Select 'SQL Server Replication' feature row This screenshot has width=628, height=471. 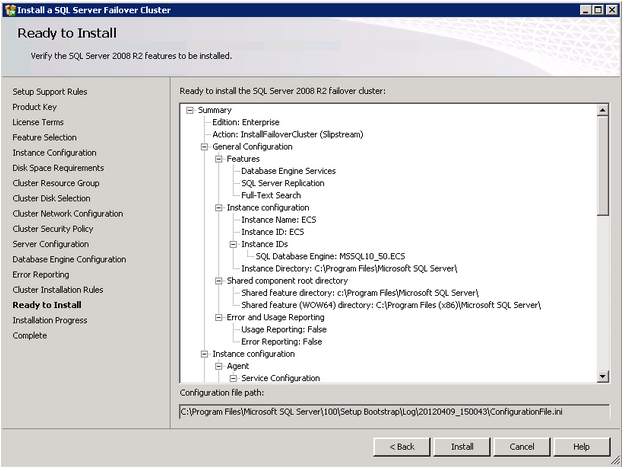[x=283, y=183]
